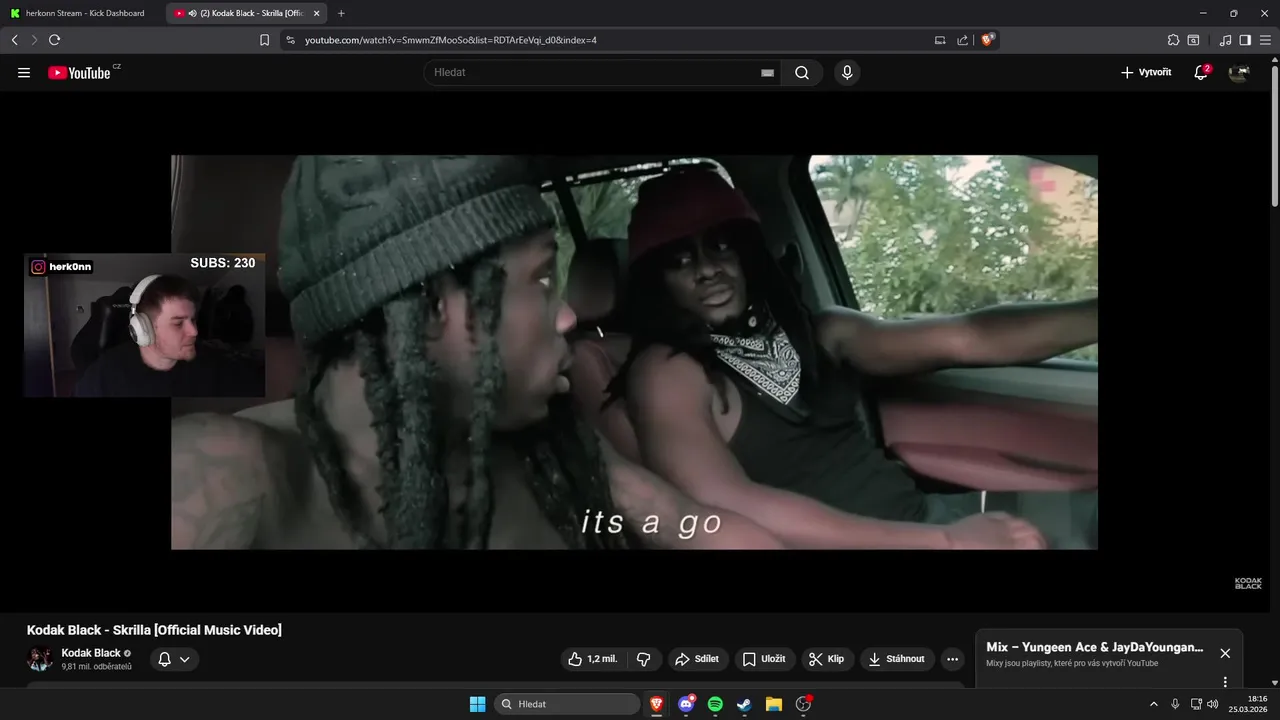View site information icon in address bar
This screenshot has width=1280, height=720.
(x=290, y=40)
